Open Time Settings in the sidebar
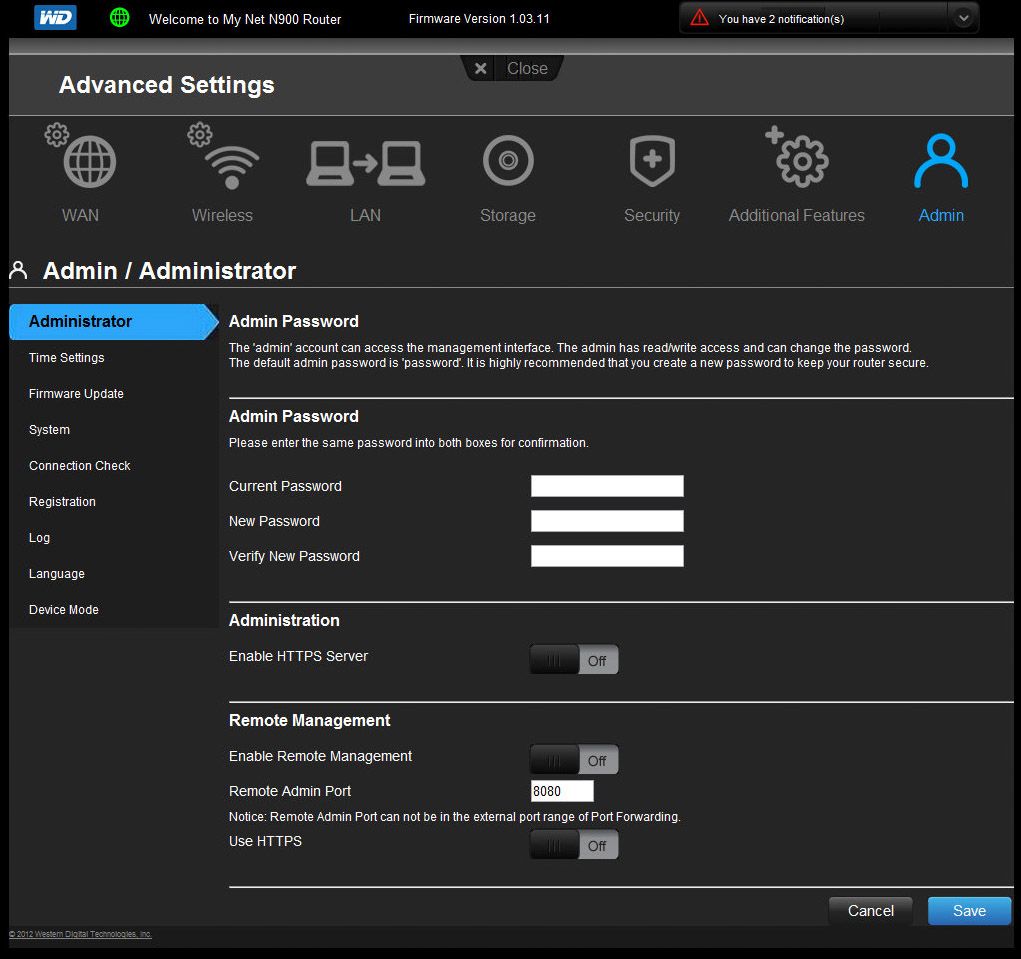Image resolution: width=1021 pixels, height=959 pixels. click(x=66, y=357)
